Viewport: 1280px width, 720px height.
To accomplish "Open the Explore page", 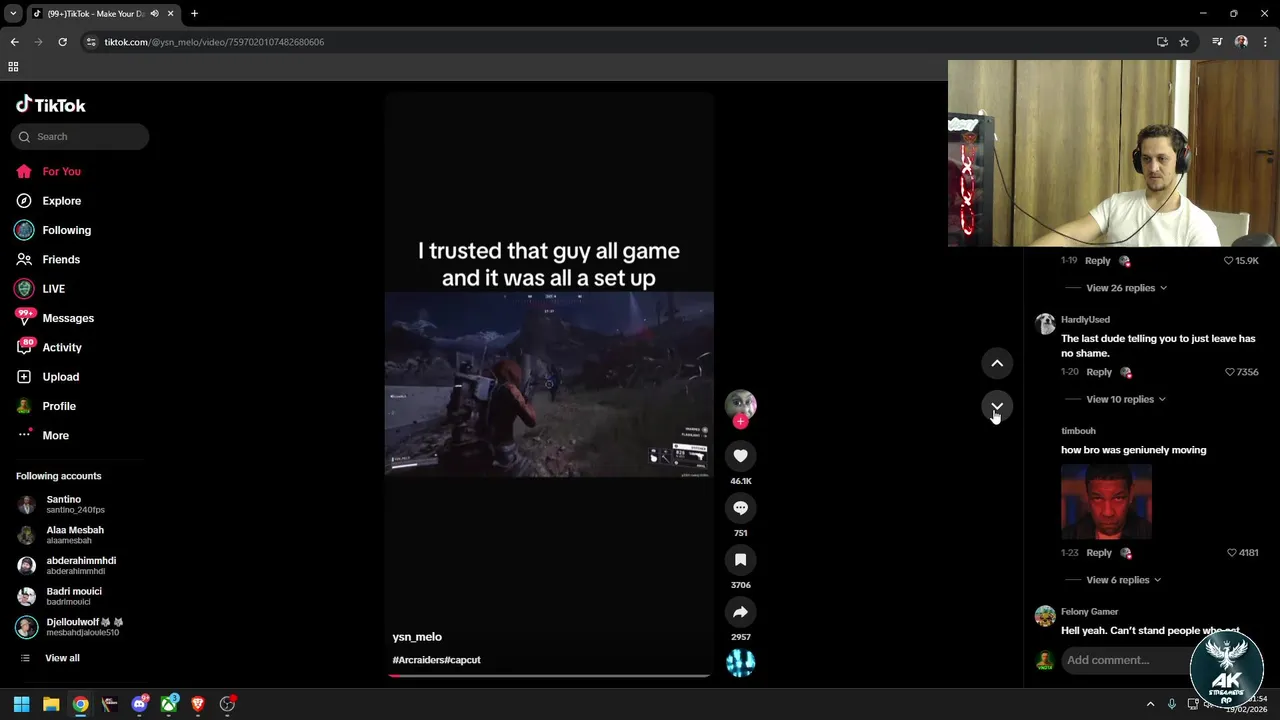I will pyautogui.click(x=61, y=201).
